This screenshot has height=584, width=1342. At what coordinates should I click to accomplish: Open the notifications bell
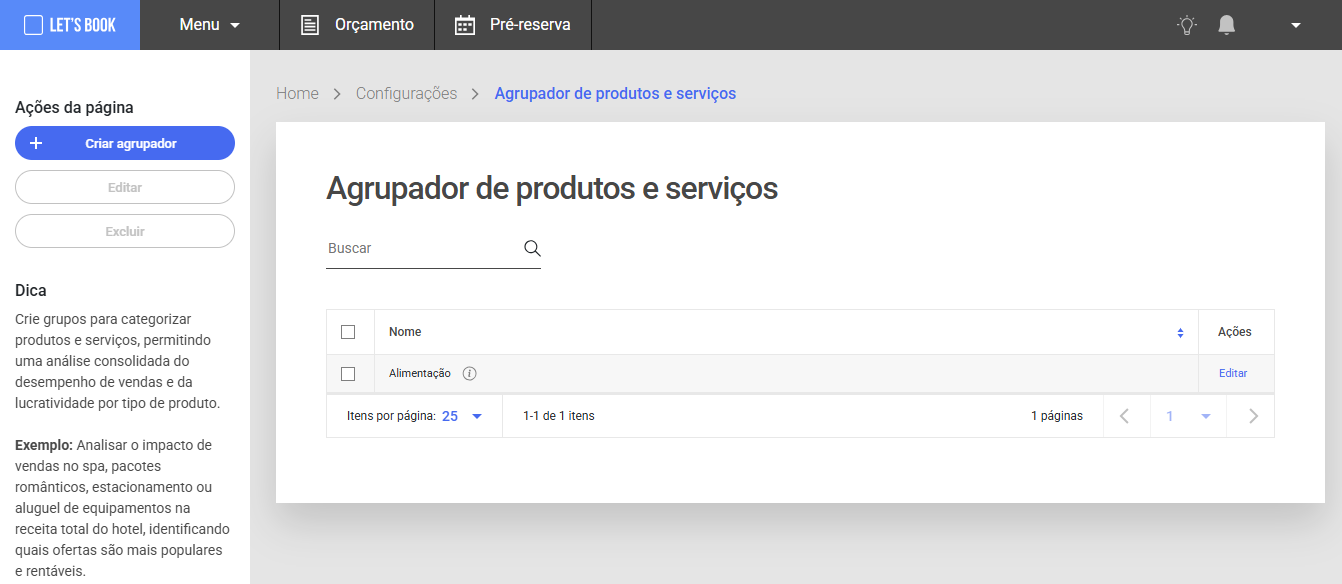click(1227, 25)
